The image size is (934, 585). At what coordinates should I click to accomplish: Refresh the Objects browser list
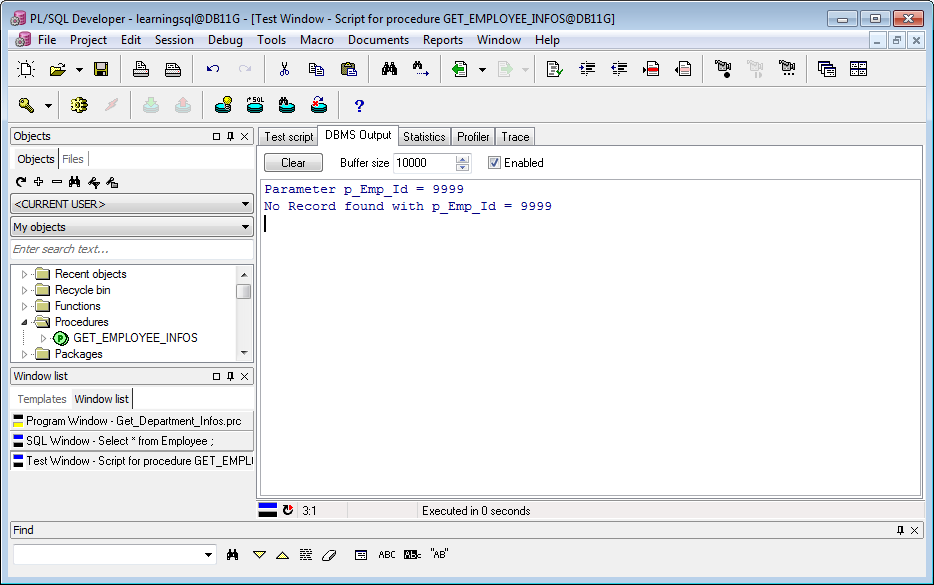[x=21, y=182]
